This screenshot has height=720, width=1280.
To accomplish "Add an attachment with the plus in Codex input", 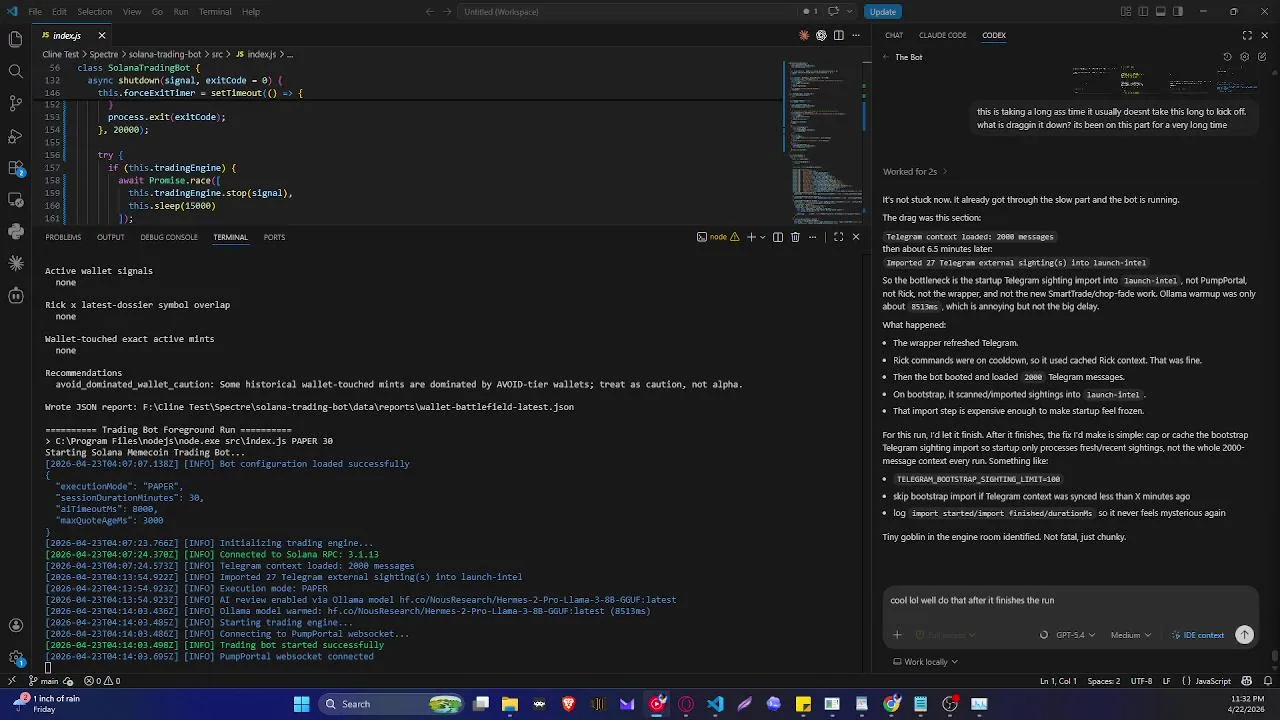I will tap(897, 634).
